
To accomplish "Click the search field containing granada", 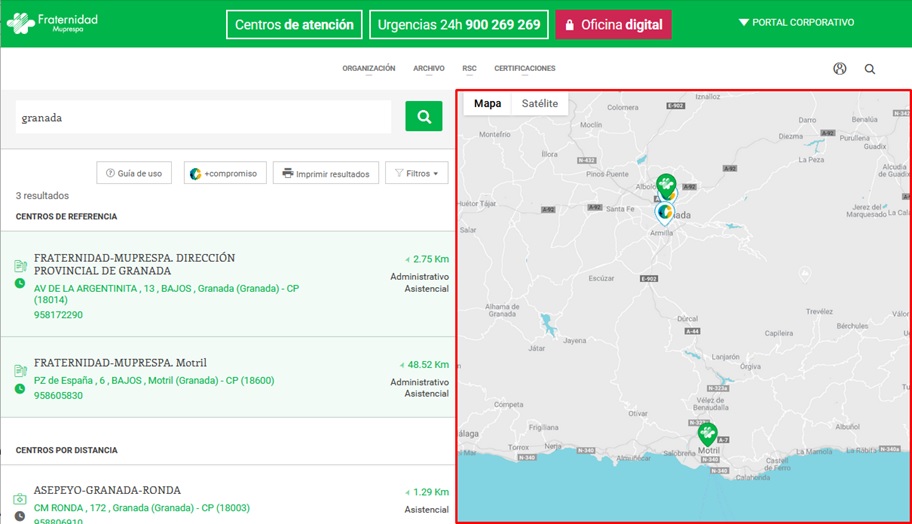I will tap(204, 117).
